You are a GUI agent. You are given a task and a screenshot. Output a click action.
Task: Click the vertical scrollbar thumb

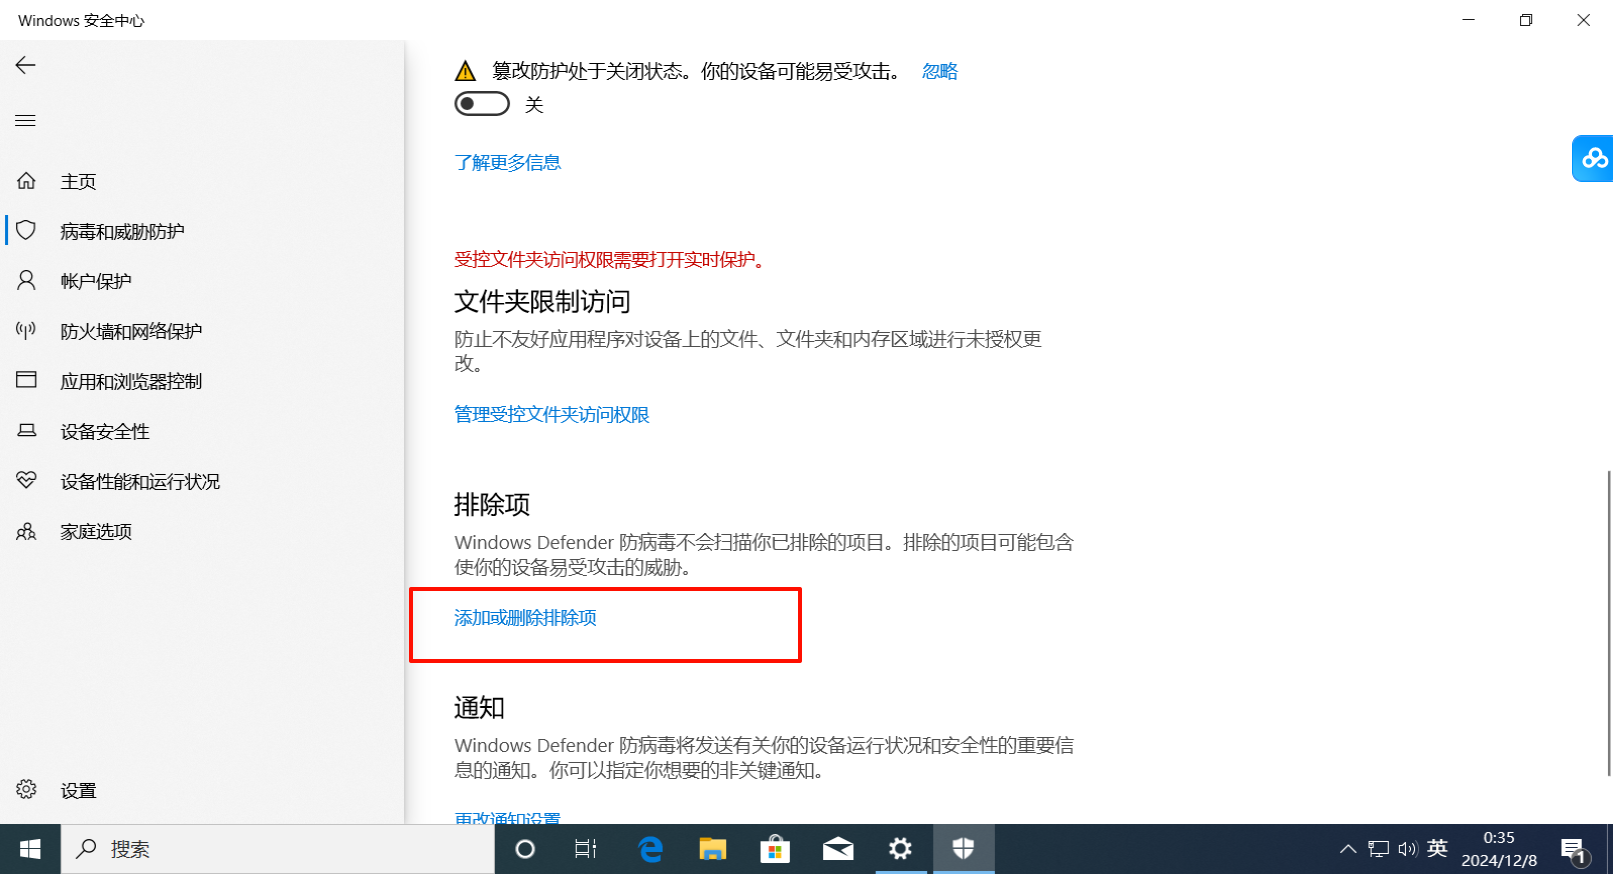tap(1609, 622)
